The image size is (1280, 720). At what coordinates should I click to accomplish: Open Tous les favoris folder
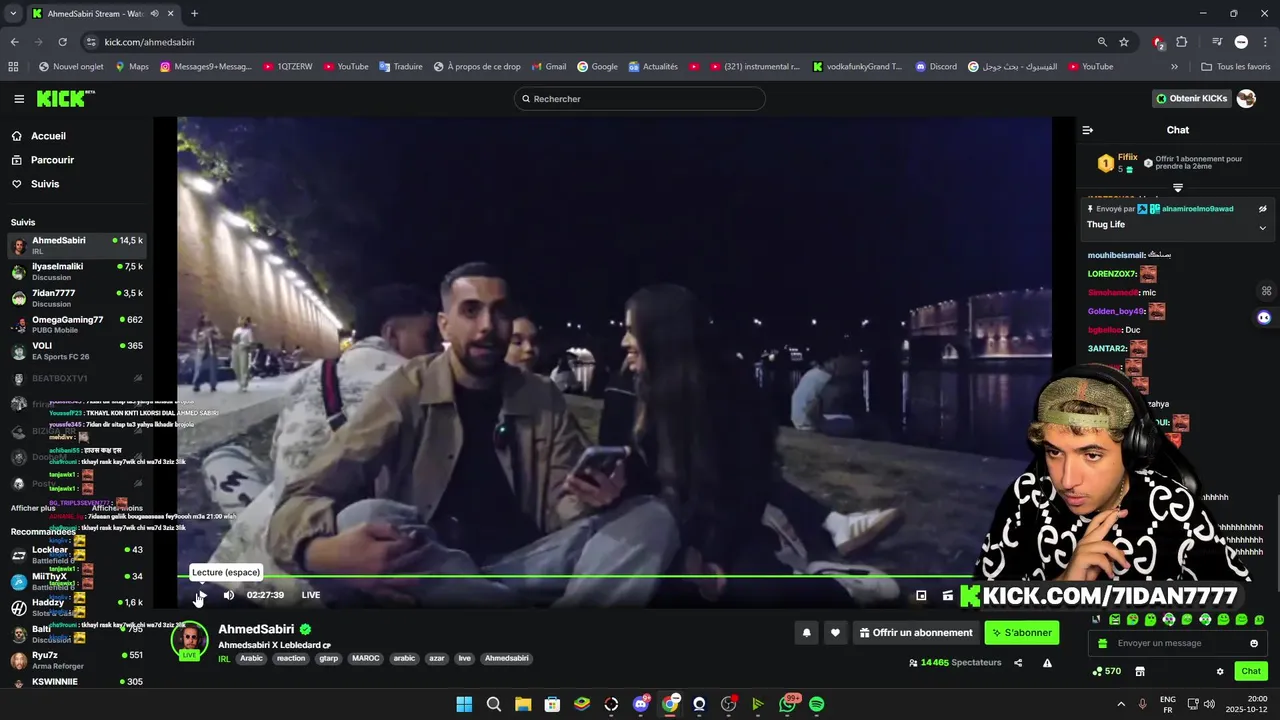(x=1236, y=67)
